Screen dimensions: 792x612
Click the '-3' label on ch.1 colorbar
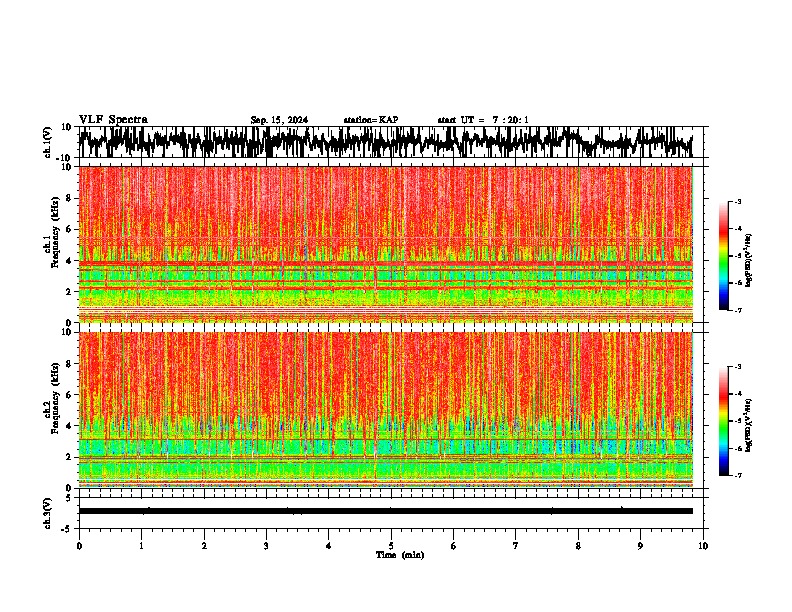pyautogui.click(x=738, y=201)
